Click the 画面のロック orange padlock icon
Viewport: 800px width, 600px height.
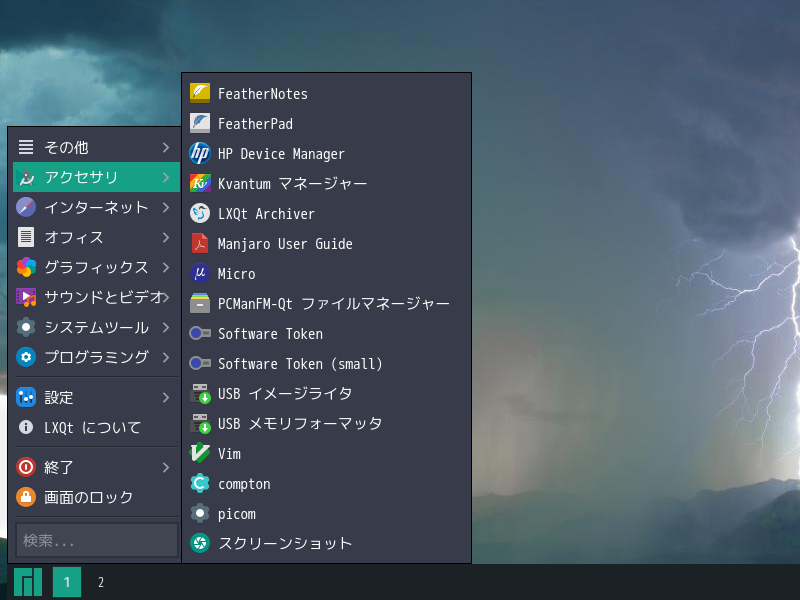[x=26, y=497]
